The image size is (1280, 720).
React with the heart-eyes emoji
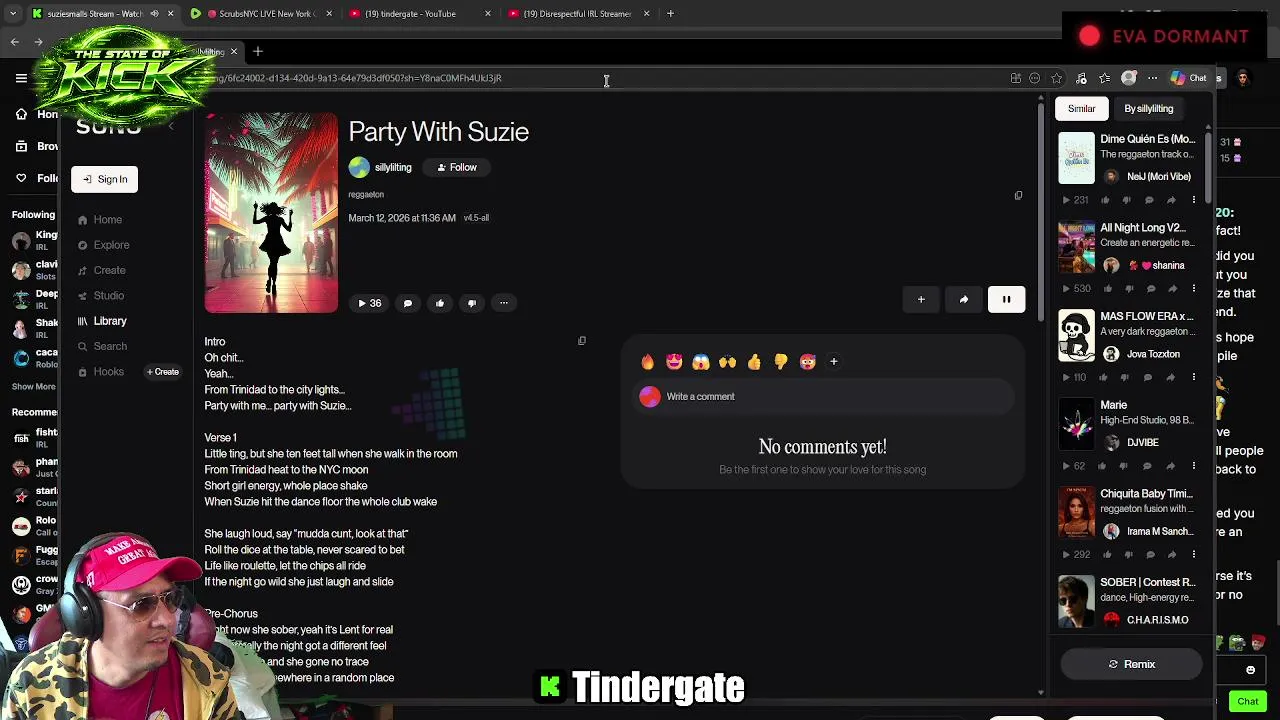pyautogui.click(x=674, y=362)
